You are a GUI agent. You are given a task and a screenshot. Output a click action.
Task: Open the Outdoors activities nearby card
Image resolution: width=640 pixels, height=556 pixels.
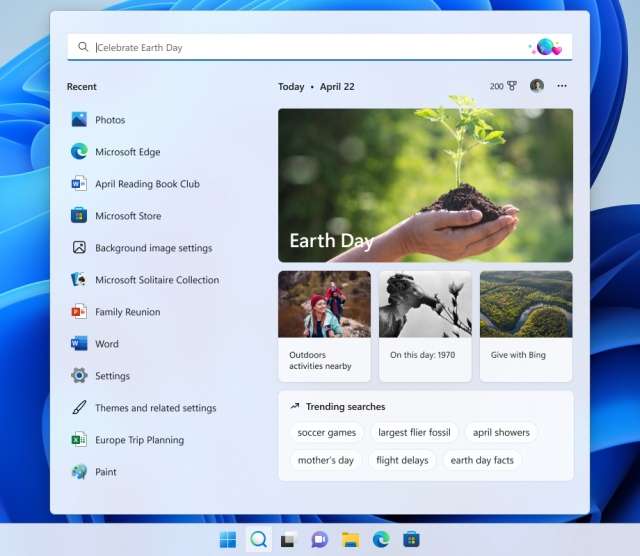[324, 326]
